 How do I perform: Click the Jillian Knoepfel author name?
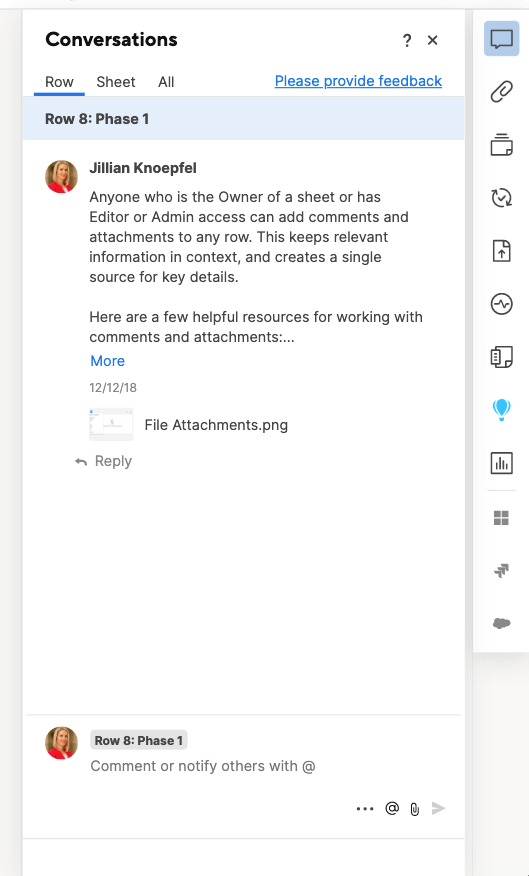[x=143, y=168]
